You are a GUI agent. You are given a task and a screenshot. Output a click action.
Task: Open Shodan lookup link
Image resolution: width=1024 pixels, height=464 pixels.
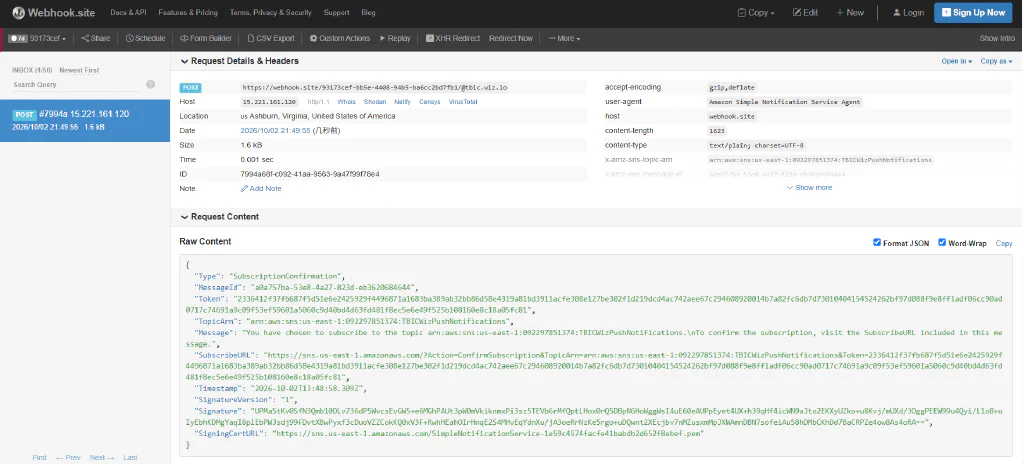(x=375, y=102)
